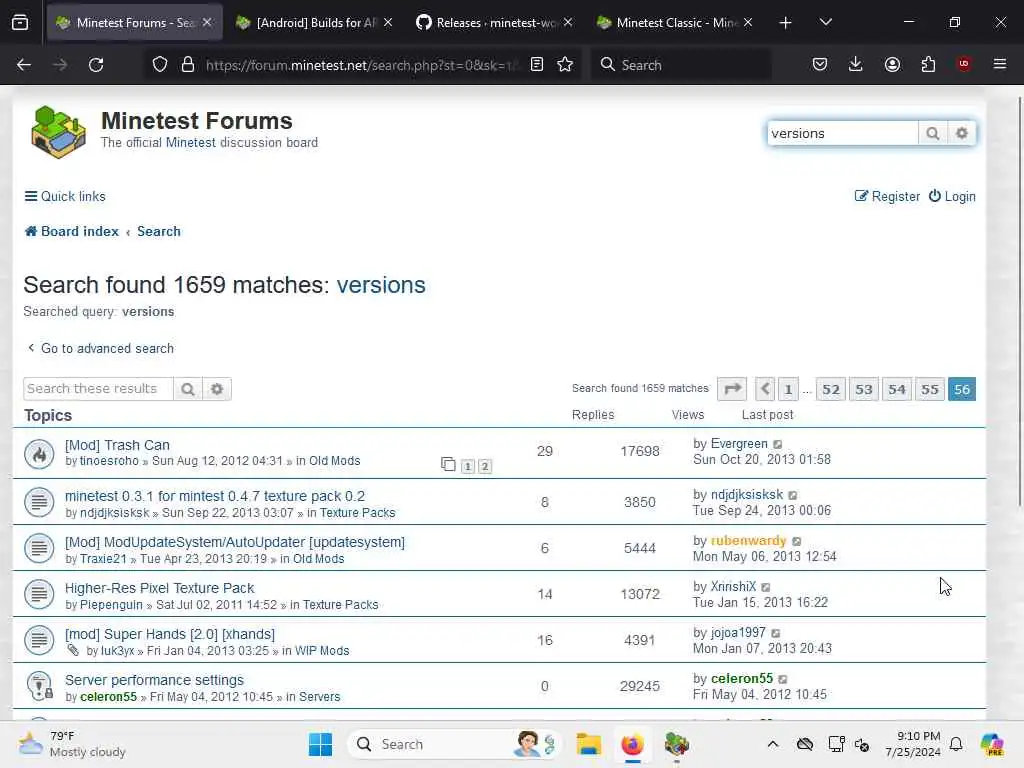The width and height of the screenshot is (1024, 768).
Task: Open the weather widget on taskbar
Action: click(72, 744)
